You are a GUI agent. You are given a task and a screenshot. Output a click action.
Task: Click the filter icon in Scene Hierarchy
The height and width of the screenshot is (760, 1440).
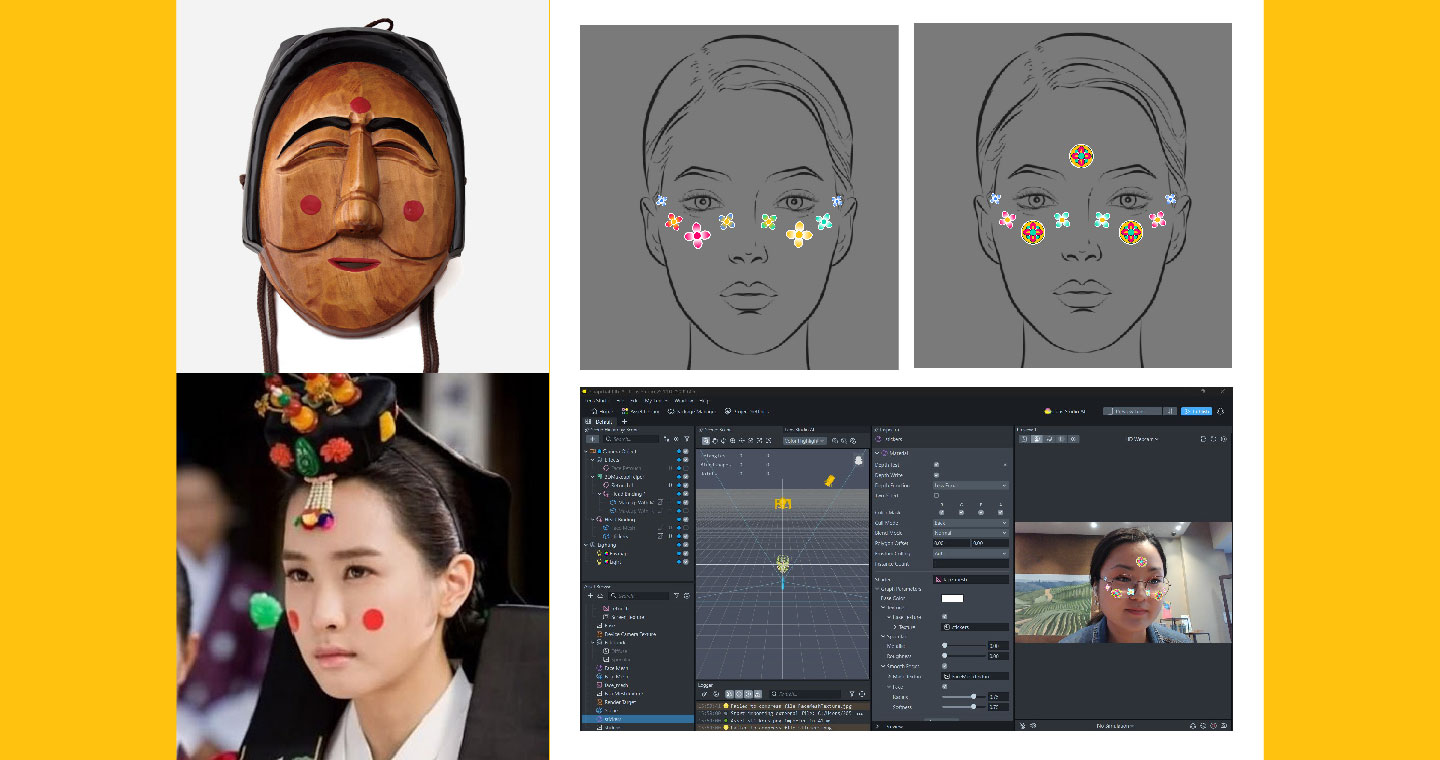pos(686,438)
